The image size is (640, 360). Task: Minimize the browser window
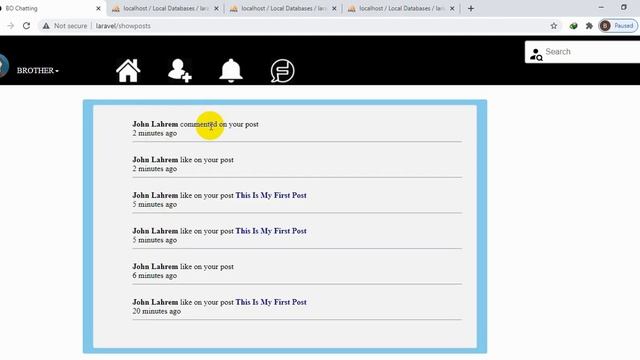click(x=601, y=7)
